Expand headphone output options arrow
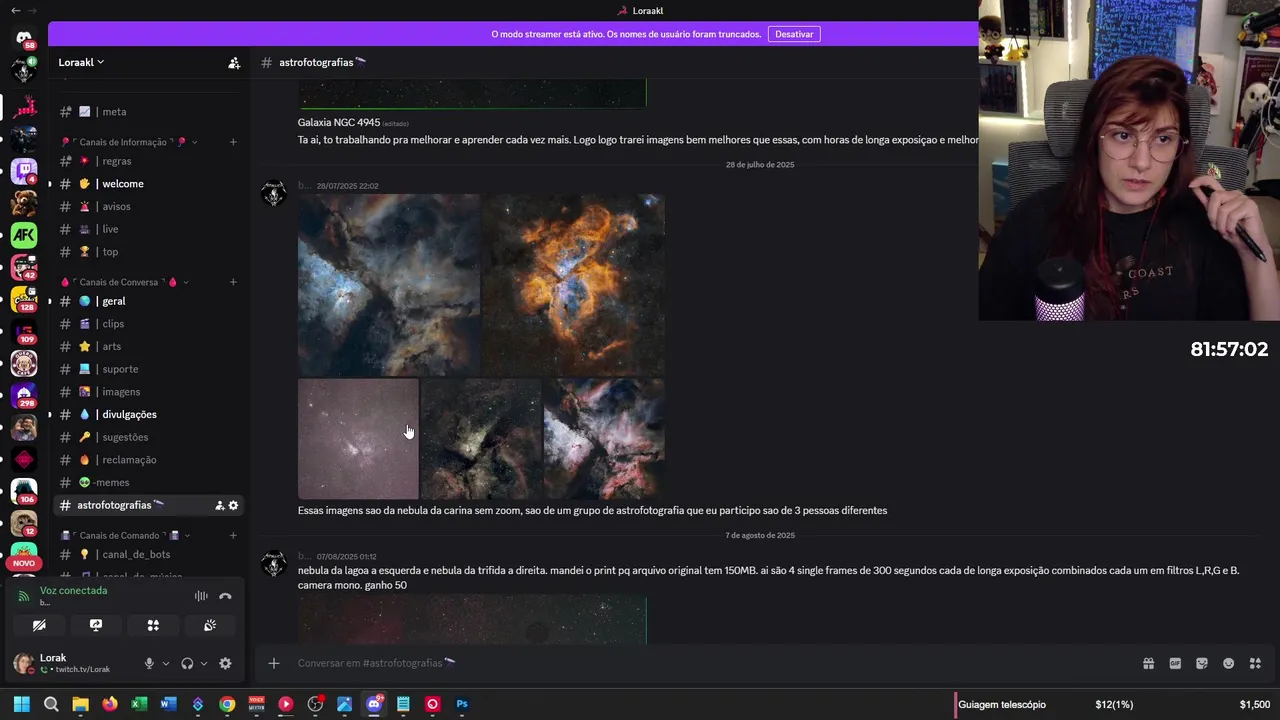 coord(204,663)
